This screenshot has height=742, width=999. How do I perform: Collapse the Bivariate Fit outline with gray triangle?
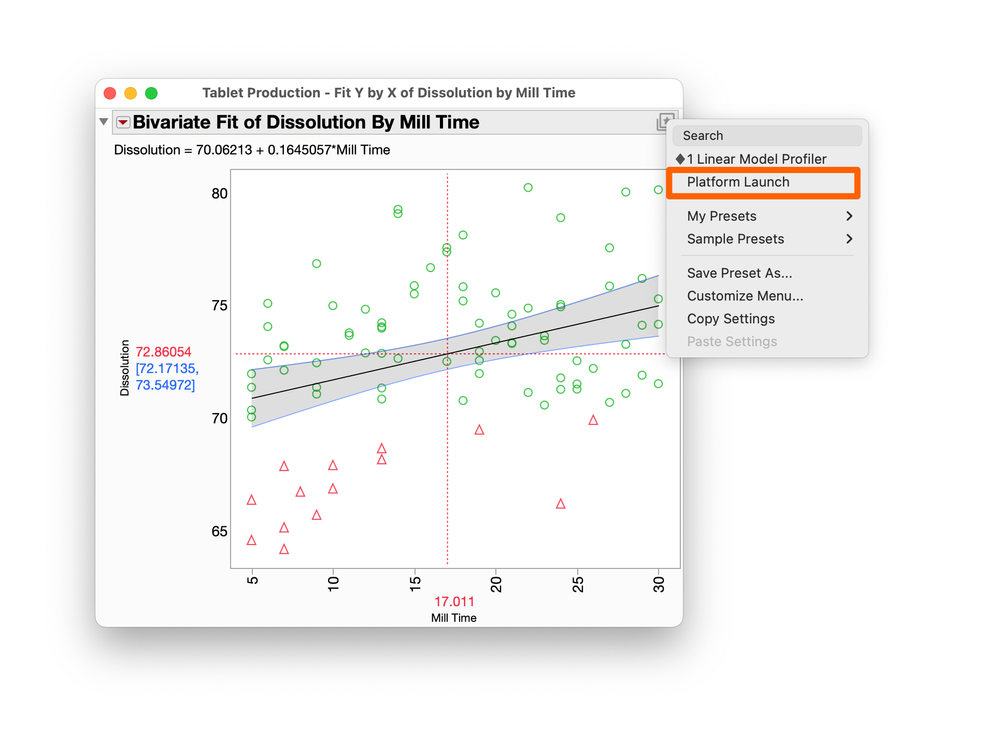[x=104, y=122]
